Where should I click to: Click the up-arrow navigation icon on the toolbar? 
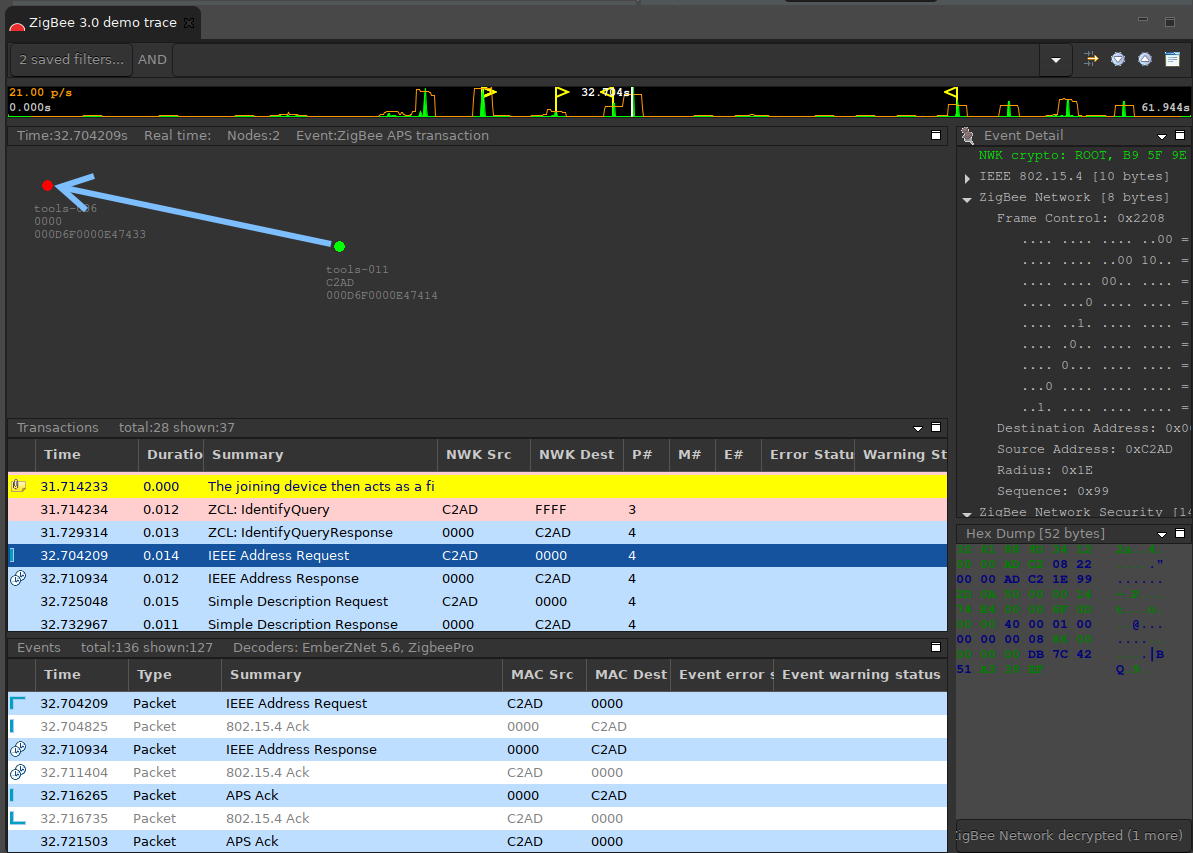pos(1144,59)
